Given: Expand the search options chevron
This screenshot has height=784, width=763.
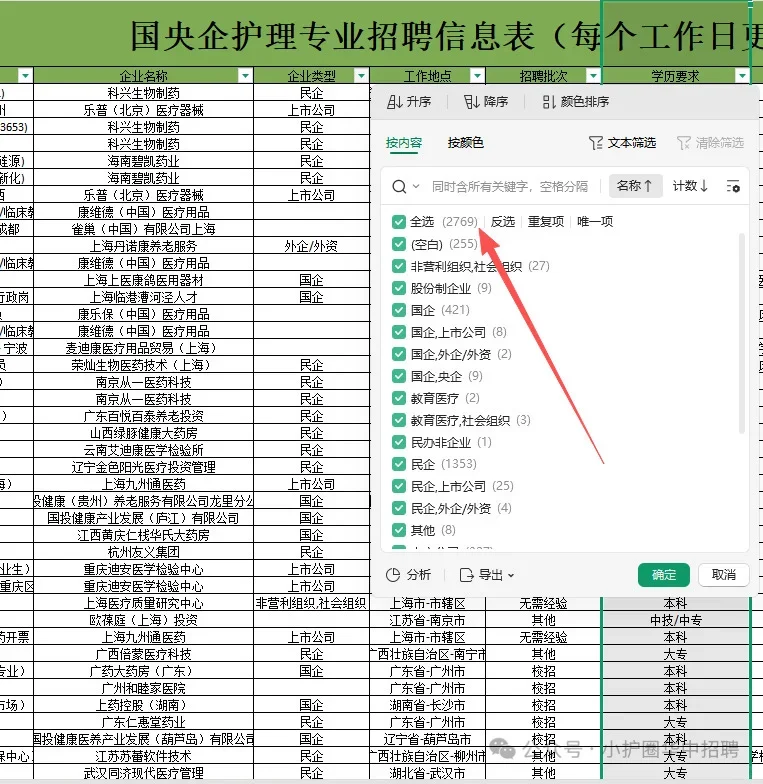Looking at the screenshot, I should tap(416, 186).
